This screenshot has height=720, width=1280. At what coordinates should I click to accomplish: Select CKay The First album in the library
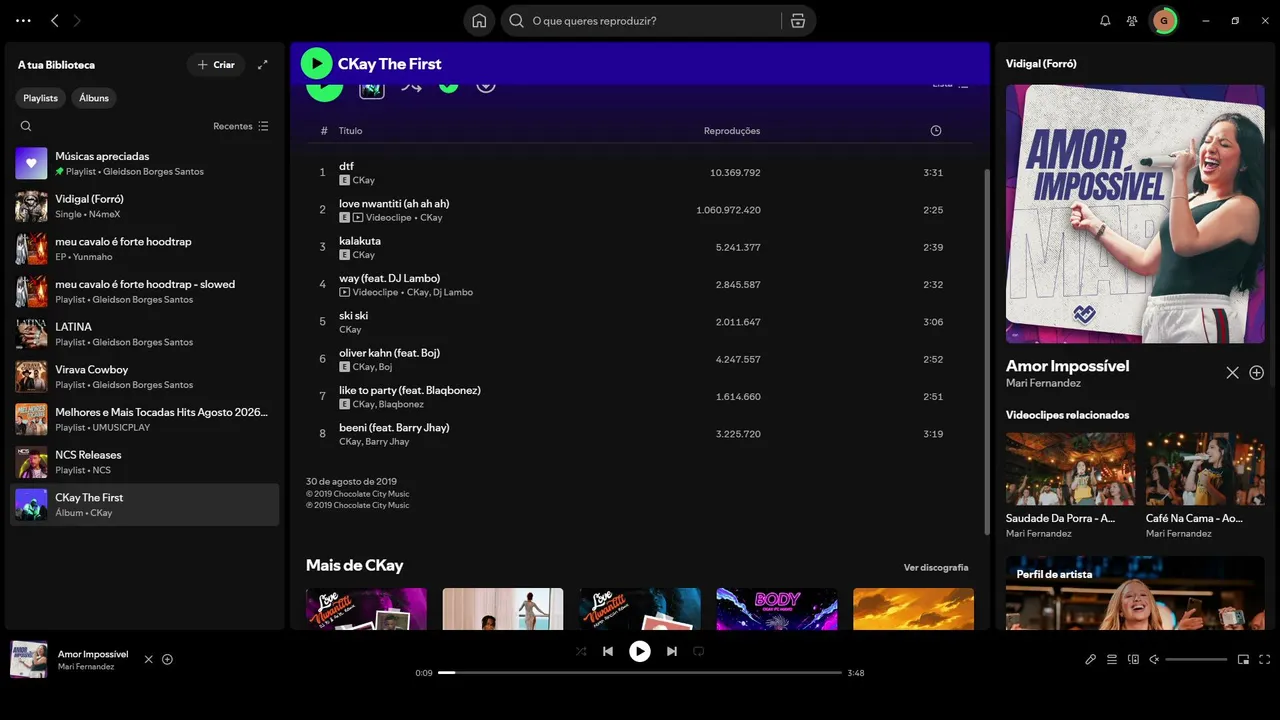point(145,505)
